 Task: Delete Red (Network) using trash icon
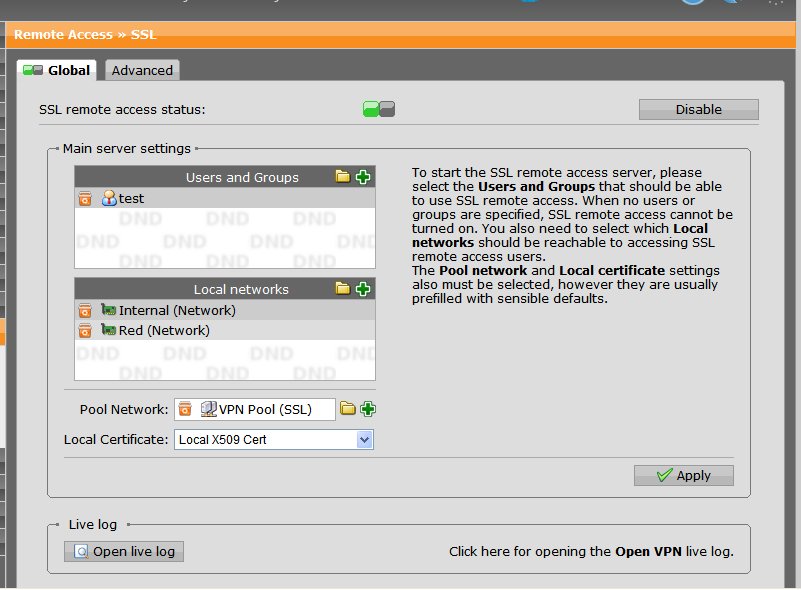[85, 331]
